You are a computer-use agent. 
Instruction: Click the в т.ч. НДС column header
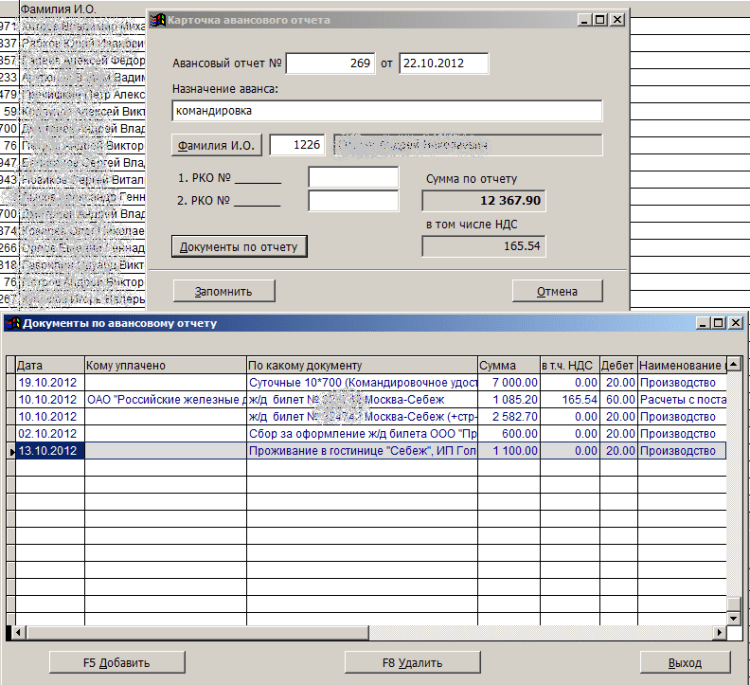point(570,365)
